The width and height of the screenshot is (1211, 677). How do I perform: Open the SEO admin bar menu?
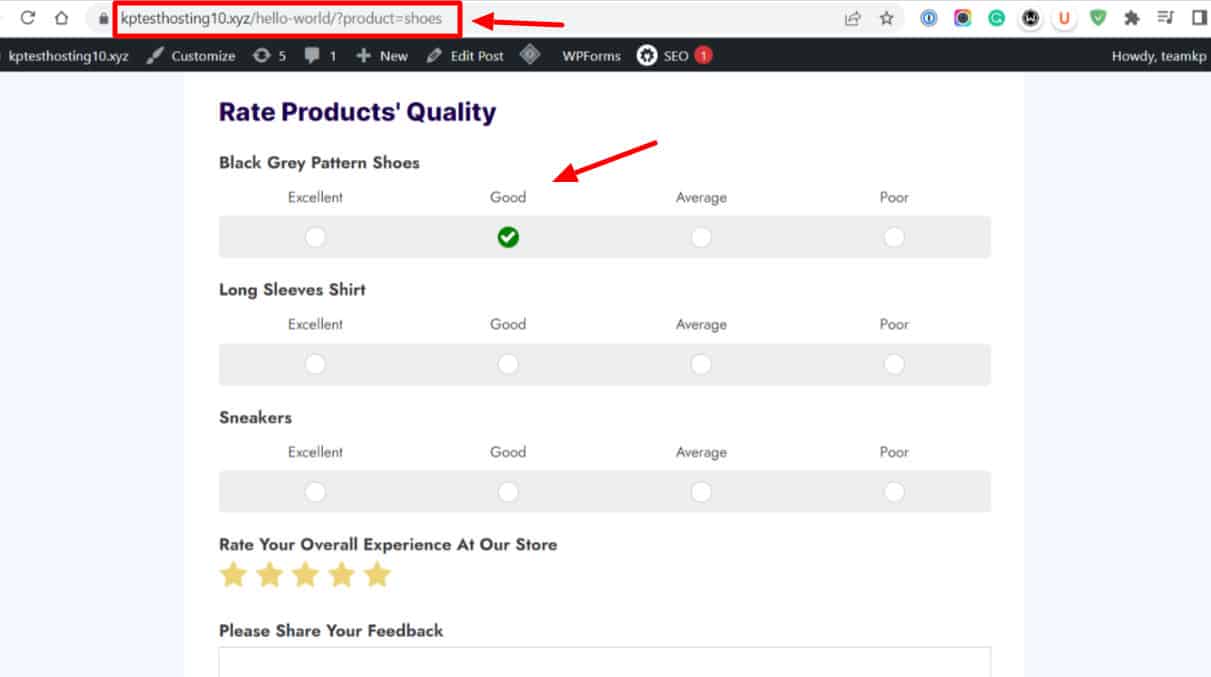(674, 56)
